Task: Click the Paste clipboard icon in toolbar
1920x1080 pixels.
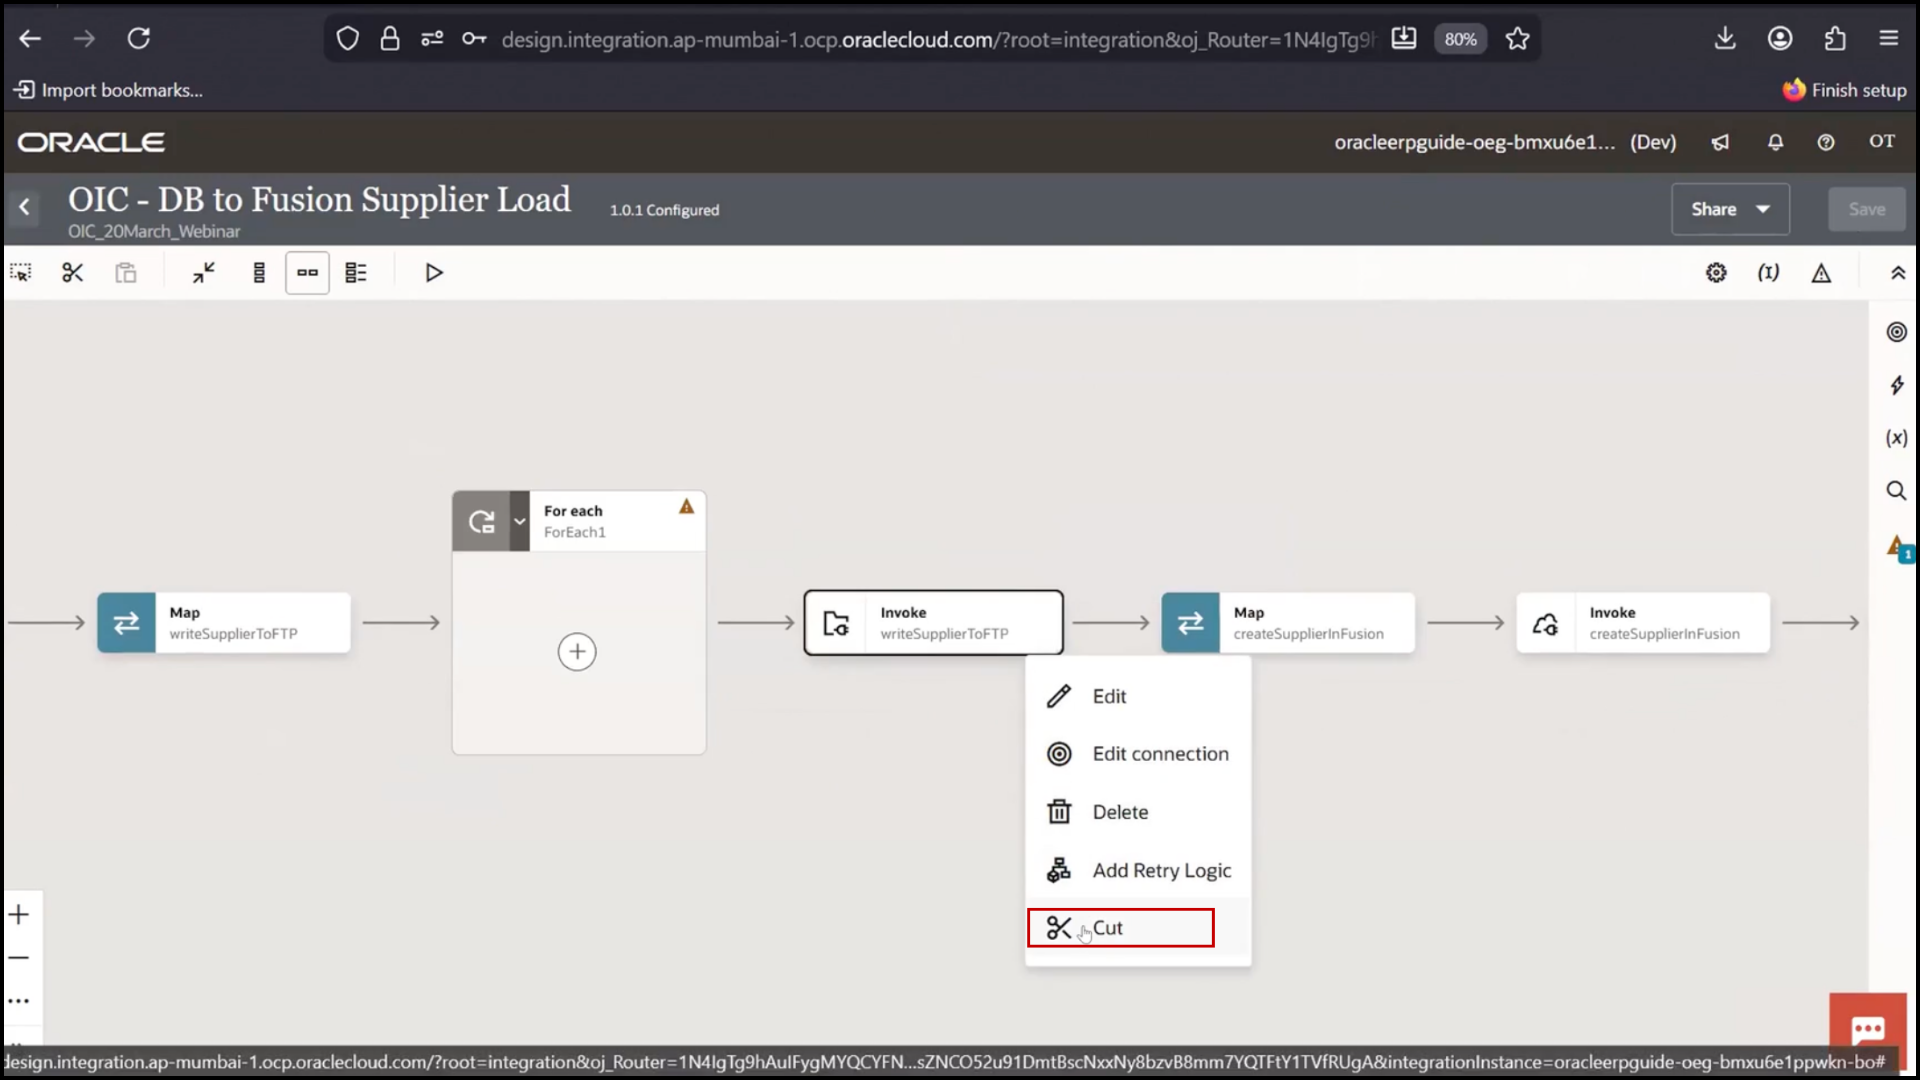Action: coord(125,273)
